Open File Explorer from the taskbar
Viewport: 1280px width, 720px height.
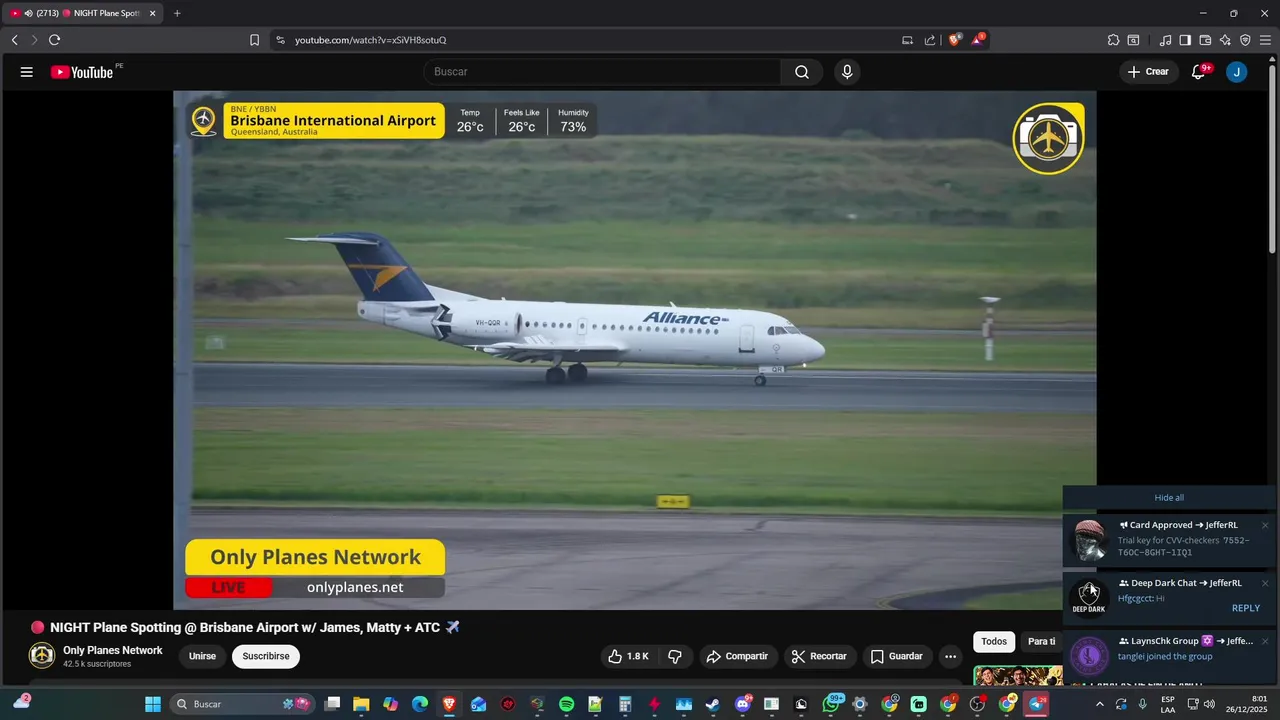click(x=361, y=704)
